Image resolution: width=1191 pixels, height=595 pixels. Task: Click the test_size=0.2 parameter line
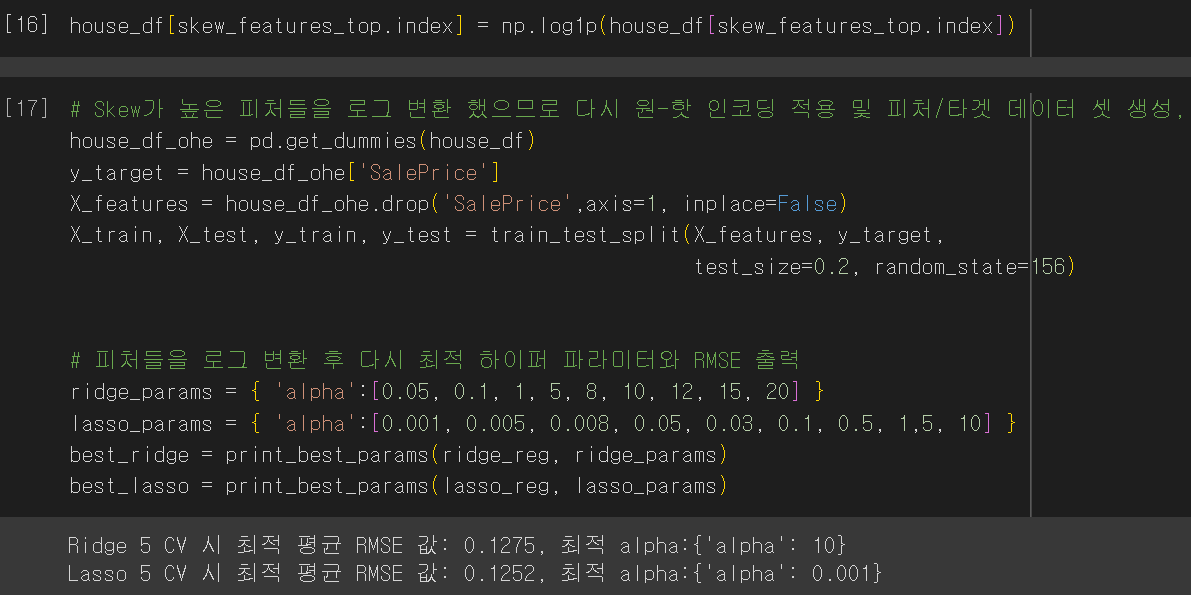pos(884,267)
